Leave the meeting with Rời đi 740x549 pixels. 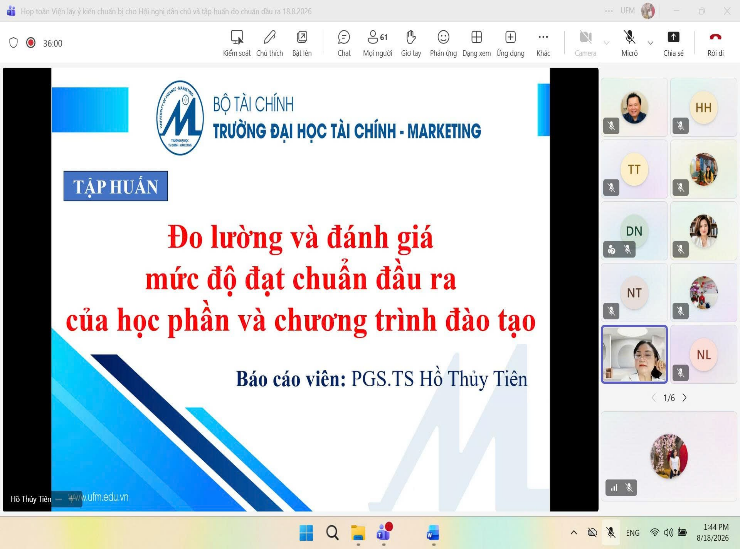pos(715,43)
